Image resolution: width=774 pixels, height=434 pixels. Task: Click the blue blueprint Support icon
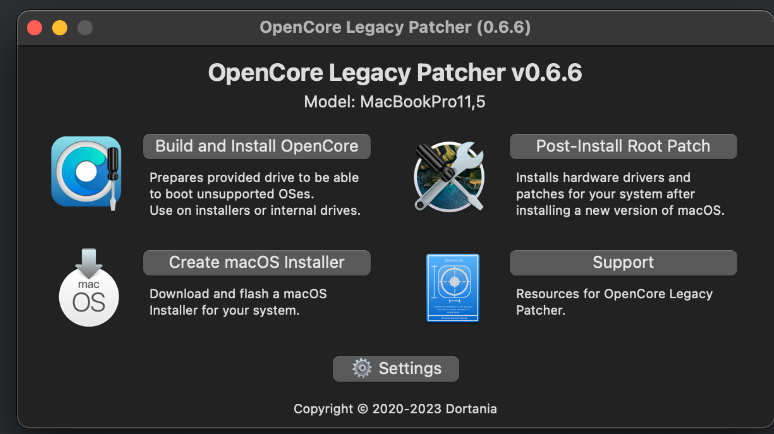pos(452,287)
